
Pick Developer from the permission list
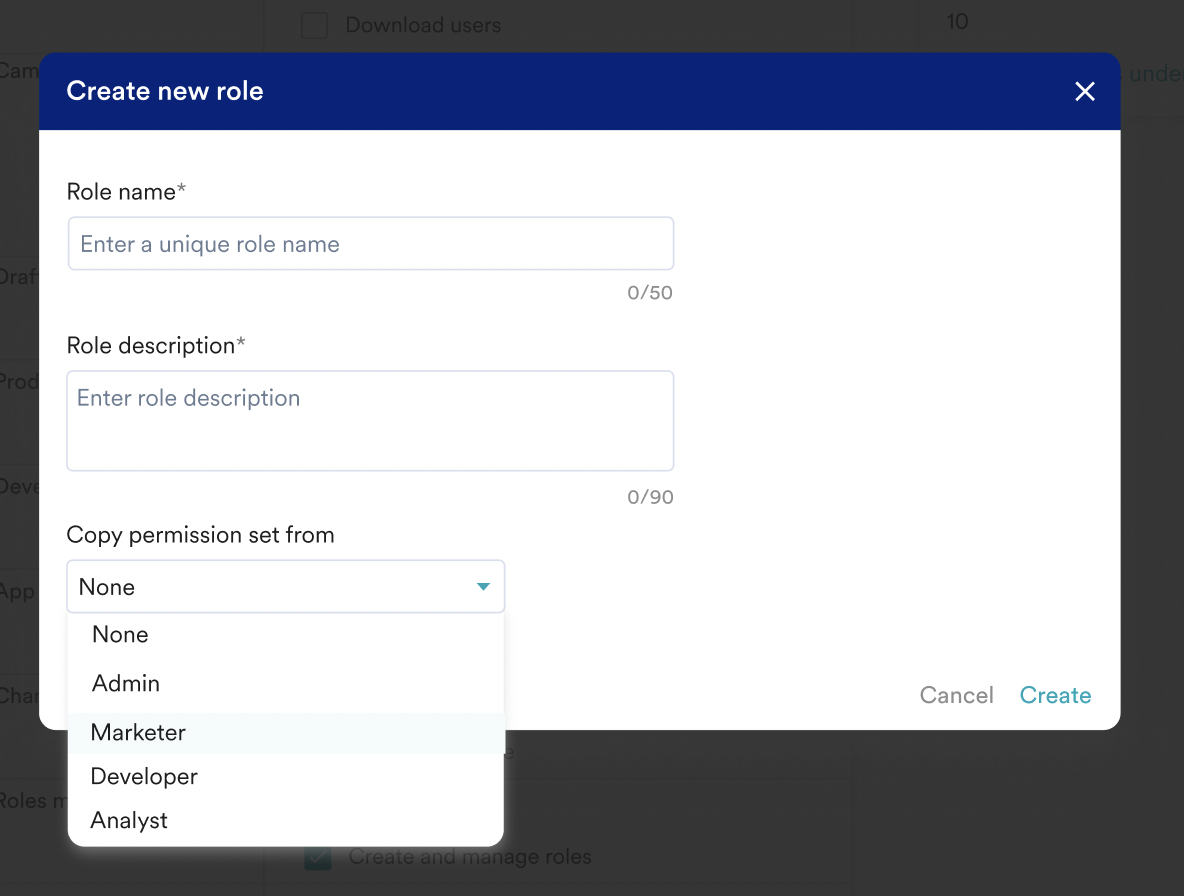tap(144, 777)
